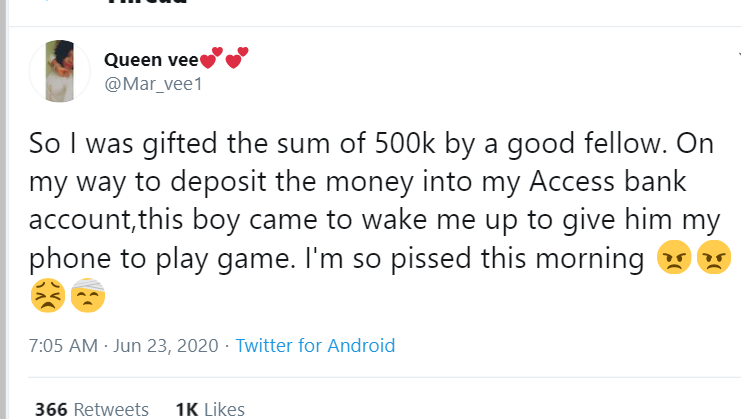The width and height of the screenshot is (741, 419).
Task: Click the 7:05 AM timestamp
Action: click(x=61, y=346)
